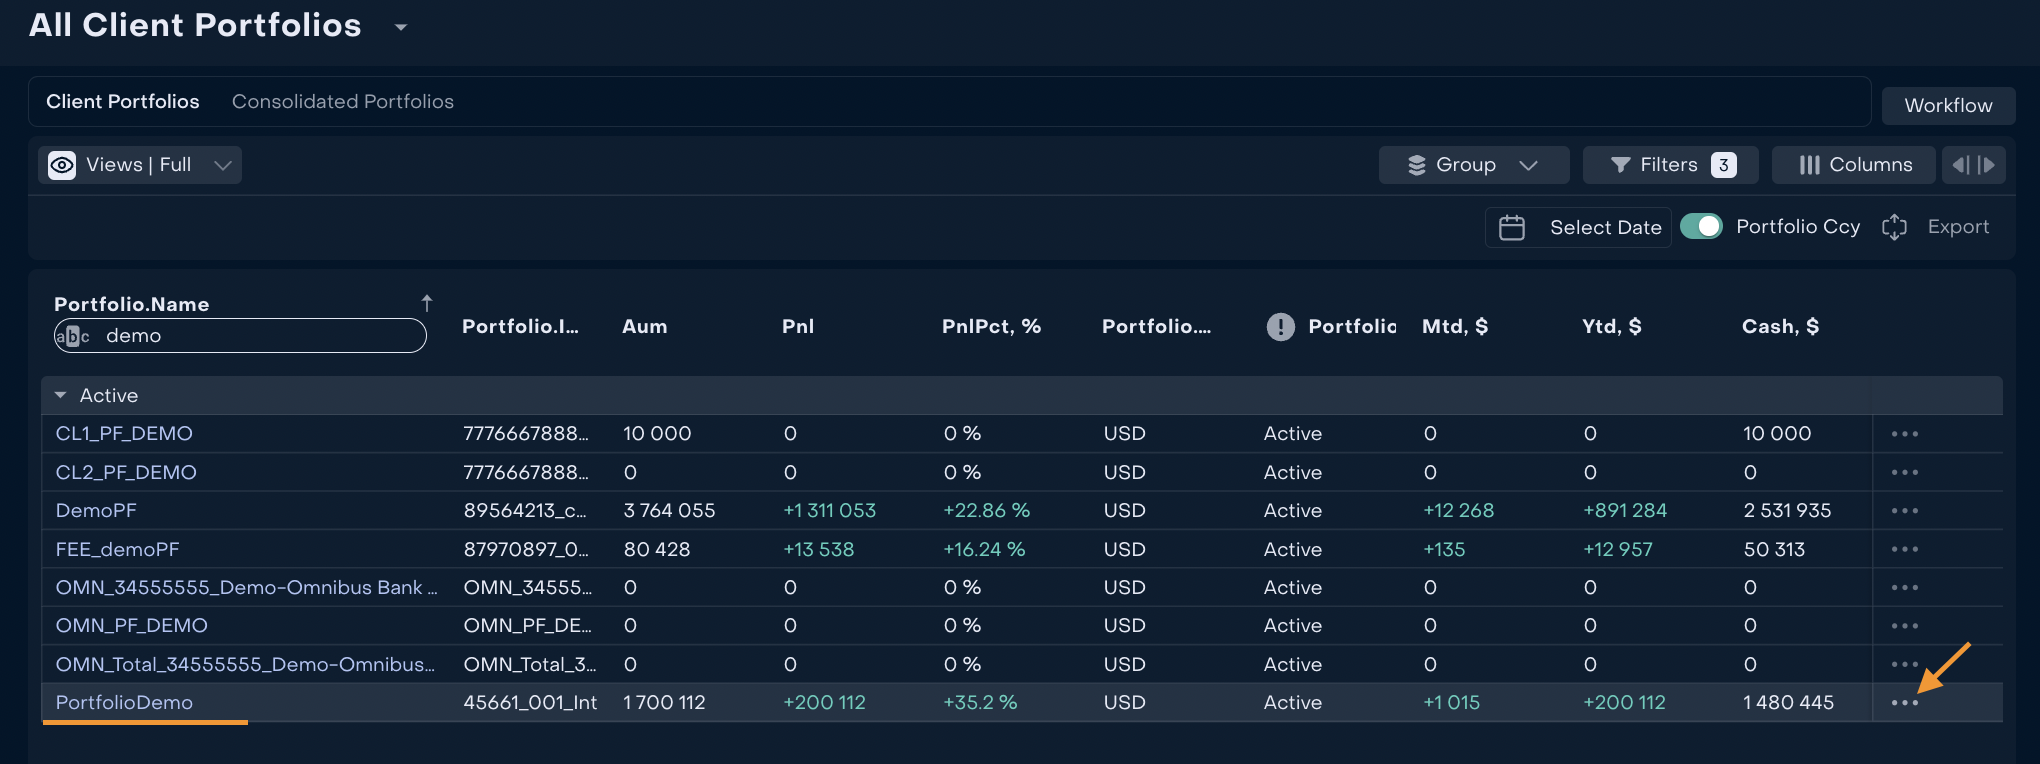Select the Client Portfolios tab

123,102
